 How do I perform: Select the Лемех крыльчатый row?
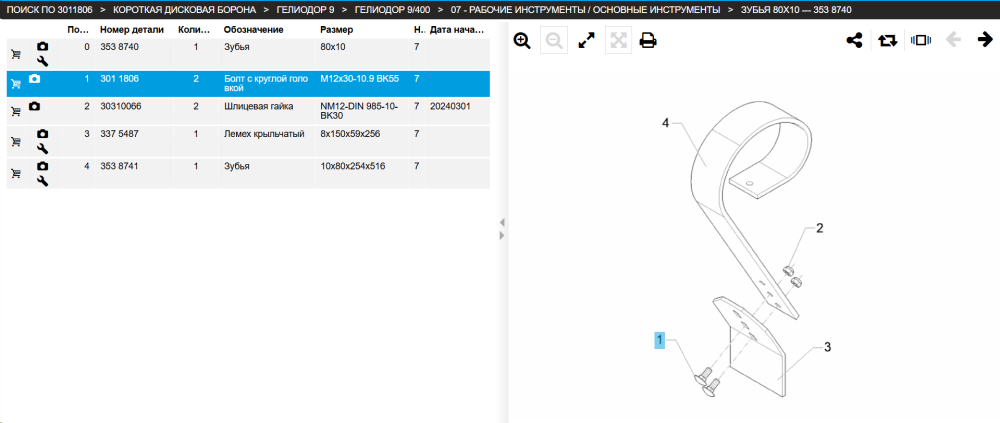[x=248, y=142]
